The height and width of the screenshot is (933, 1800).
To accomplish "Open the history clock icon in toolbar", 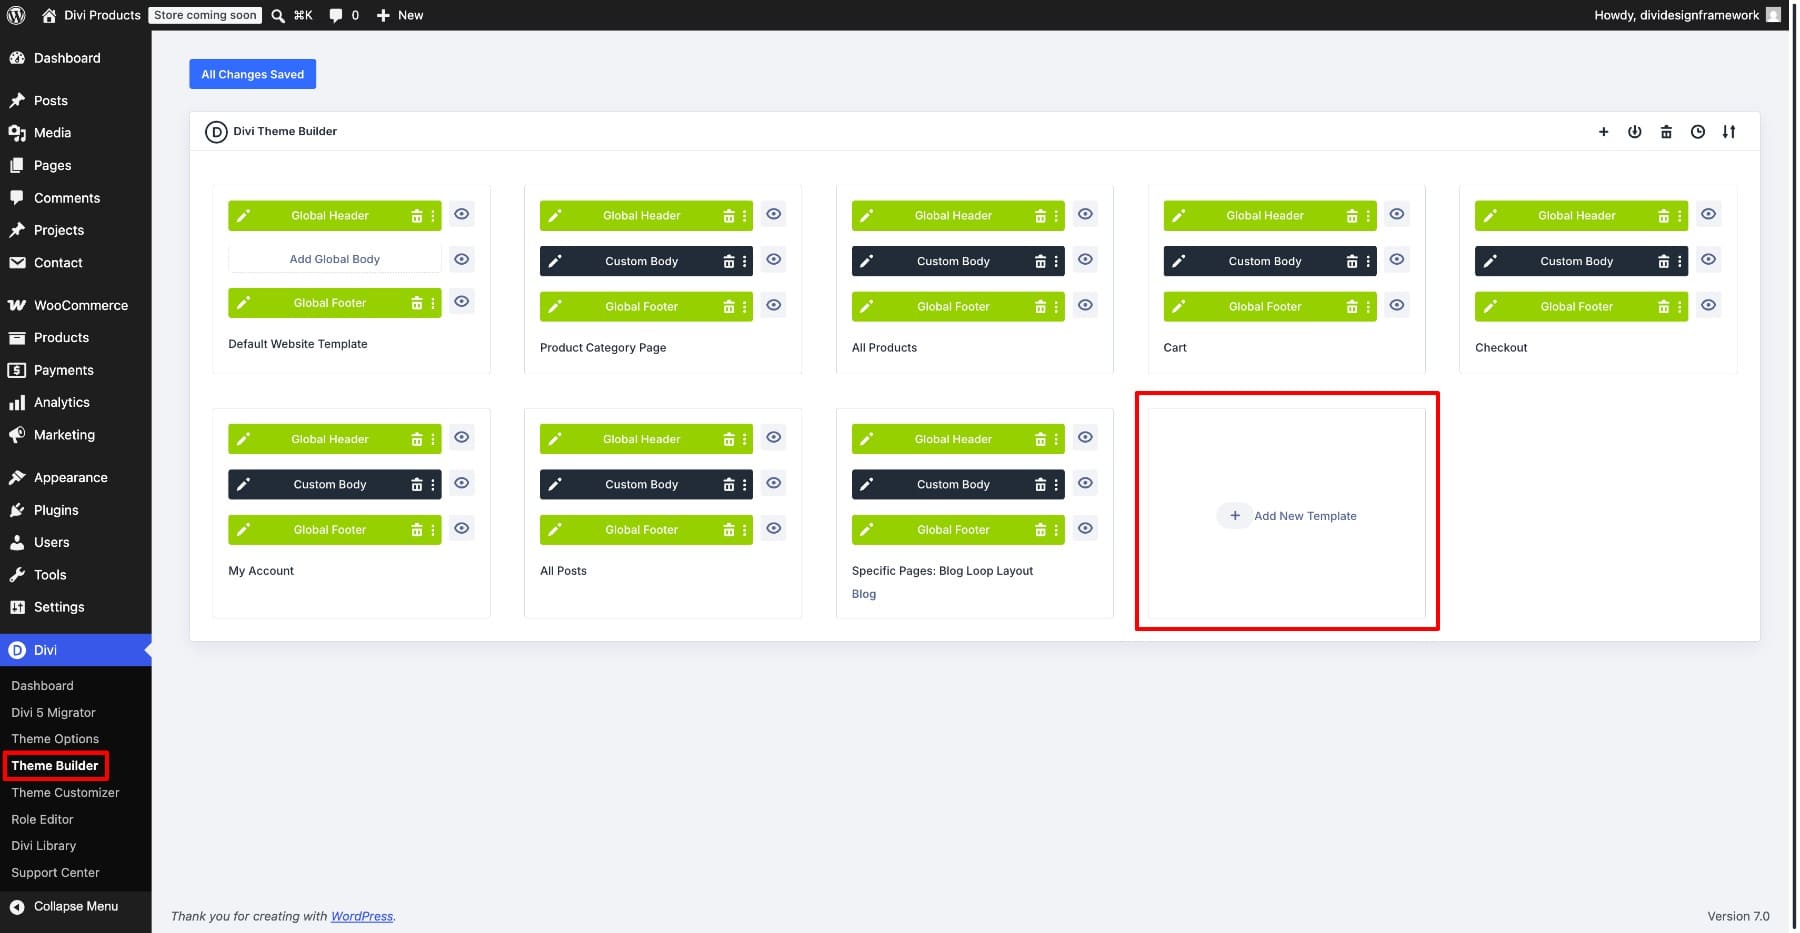I will 1698,132.
